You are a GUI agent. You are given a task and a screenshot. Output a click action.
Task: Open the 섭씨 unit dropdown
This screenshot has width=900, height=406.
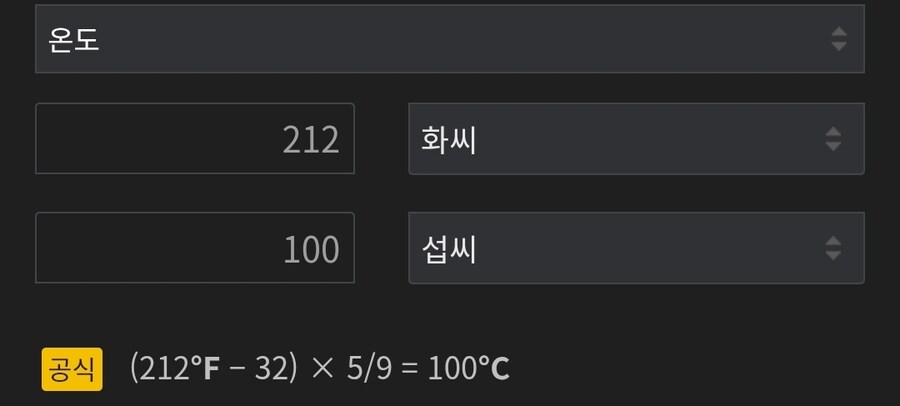(x=636, y=248)
